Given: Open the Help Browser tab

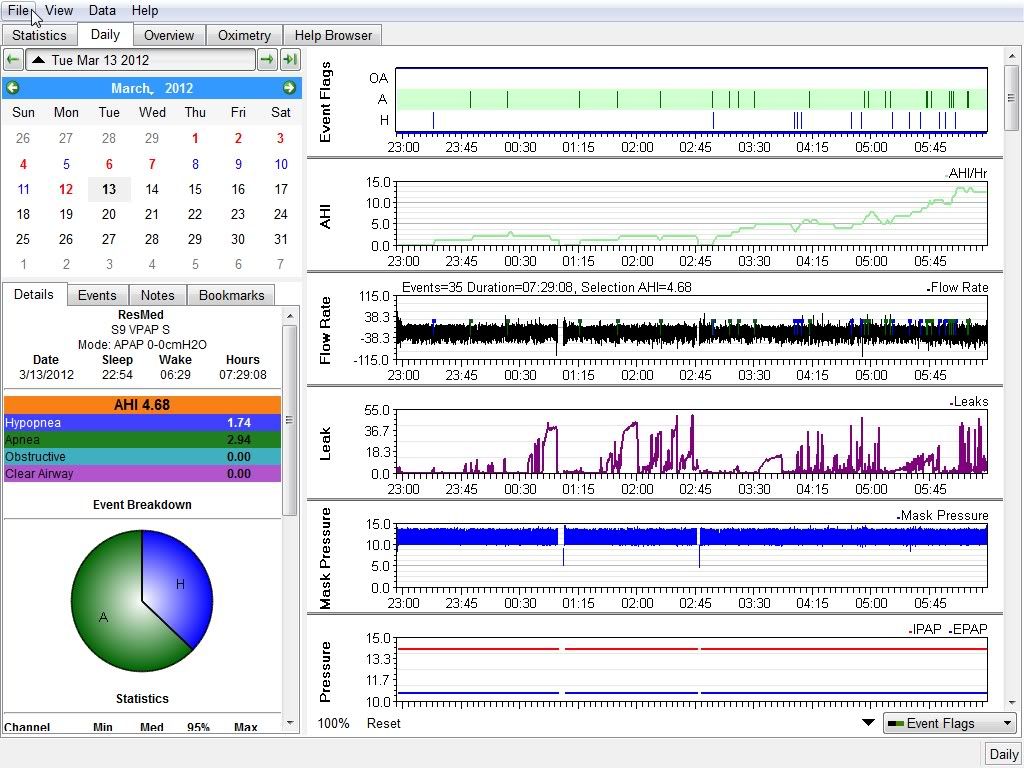Looking at the screenshot, I should click(333, 35).
